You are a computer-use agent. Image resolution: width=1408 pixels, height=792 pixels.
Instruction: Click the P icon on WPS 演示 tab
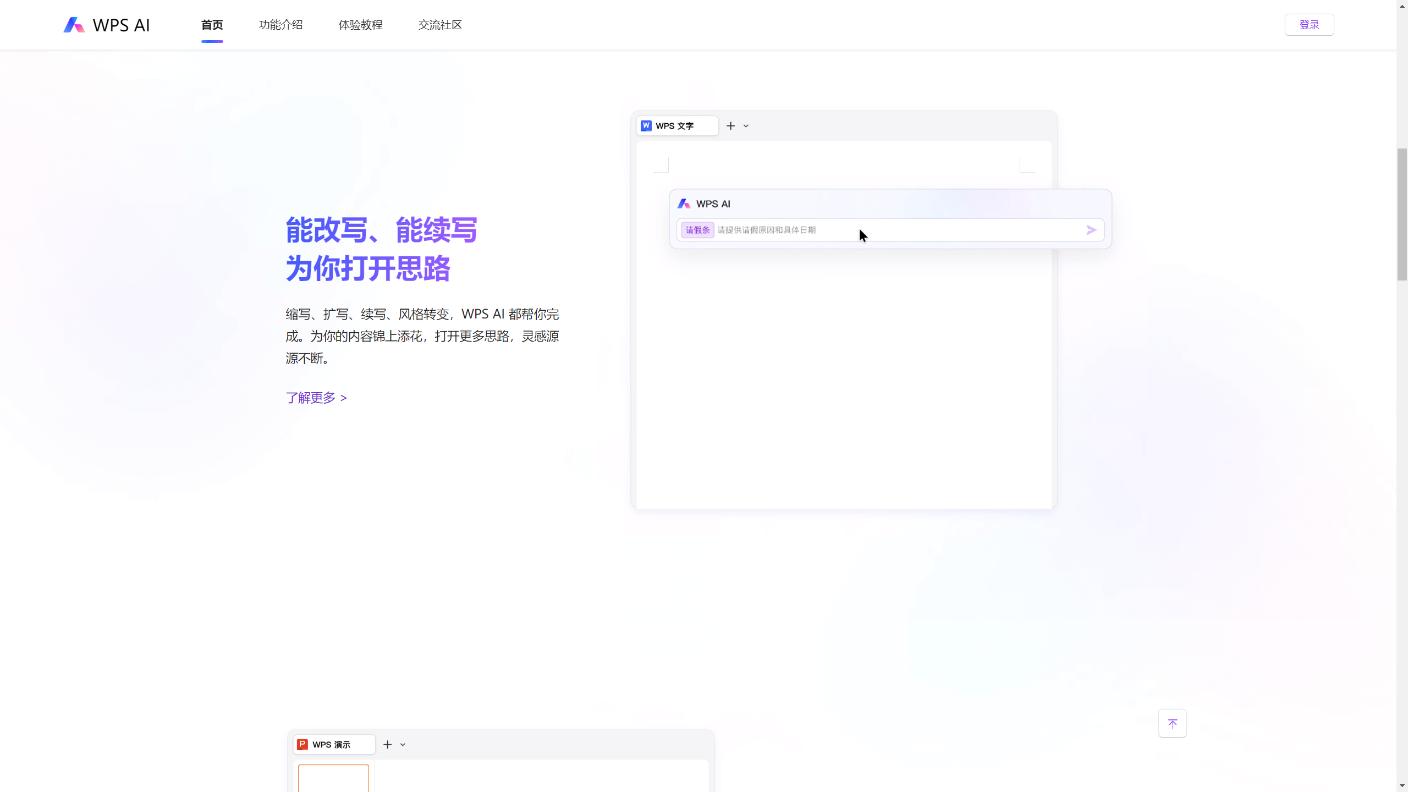(302, 744)
